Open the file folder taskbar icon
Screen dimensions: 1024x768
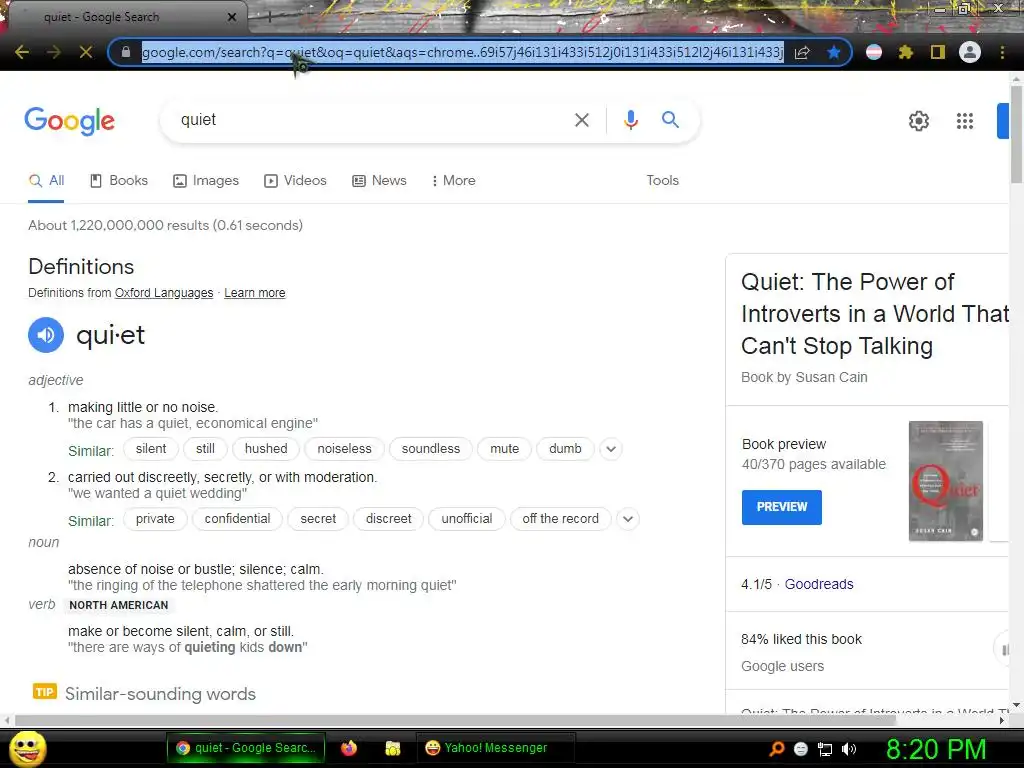point(392,748)
